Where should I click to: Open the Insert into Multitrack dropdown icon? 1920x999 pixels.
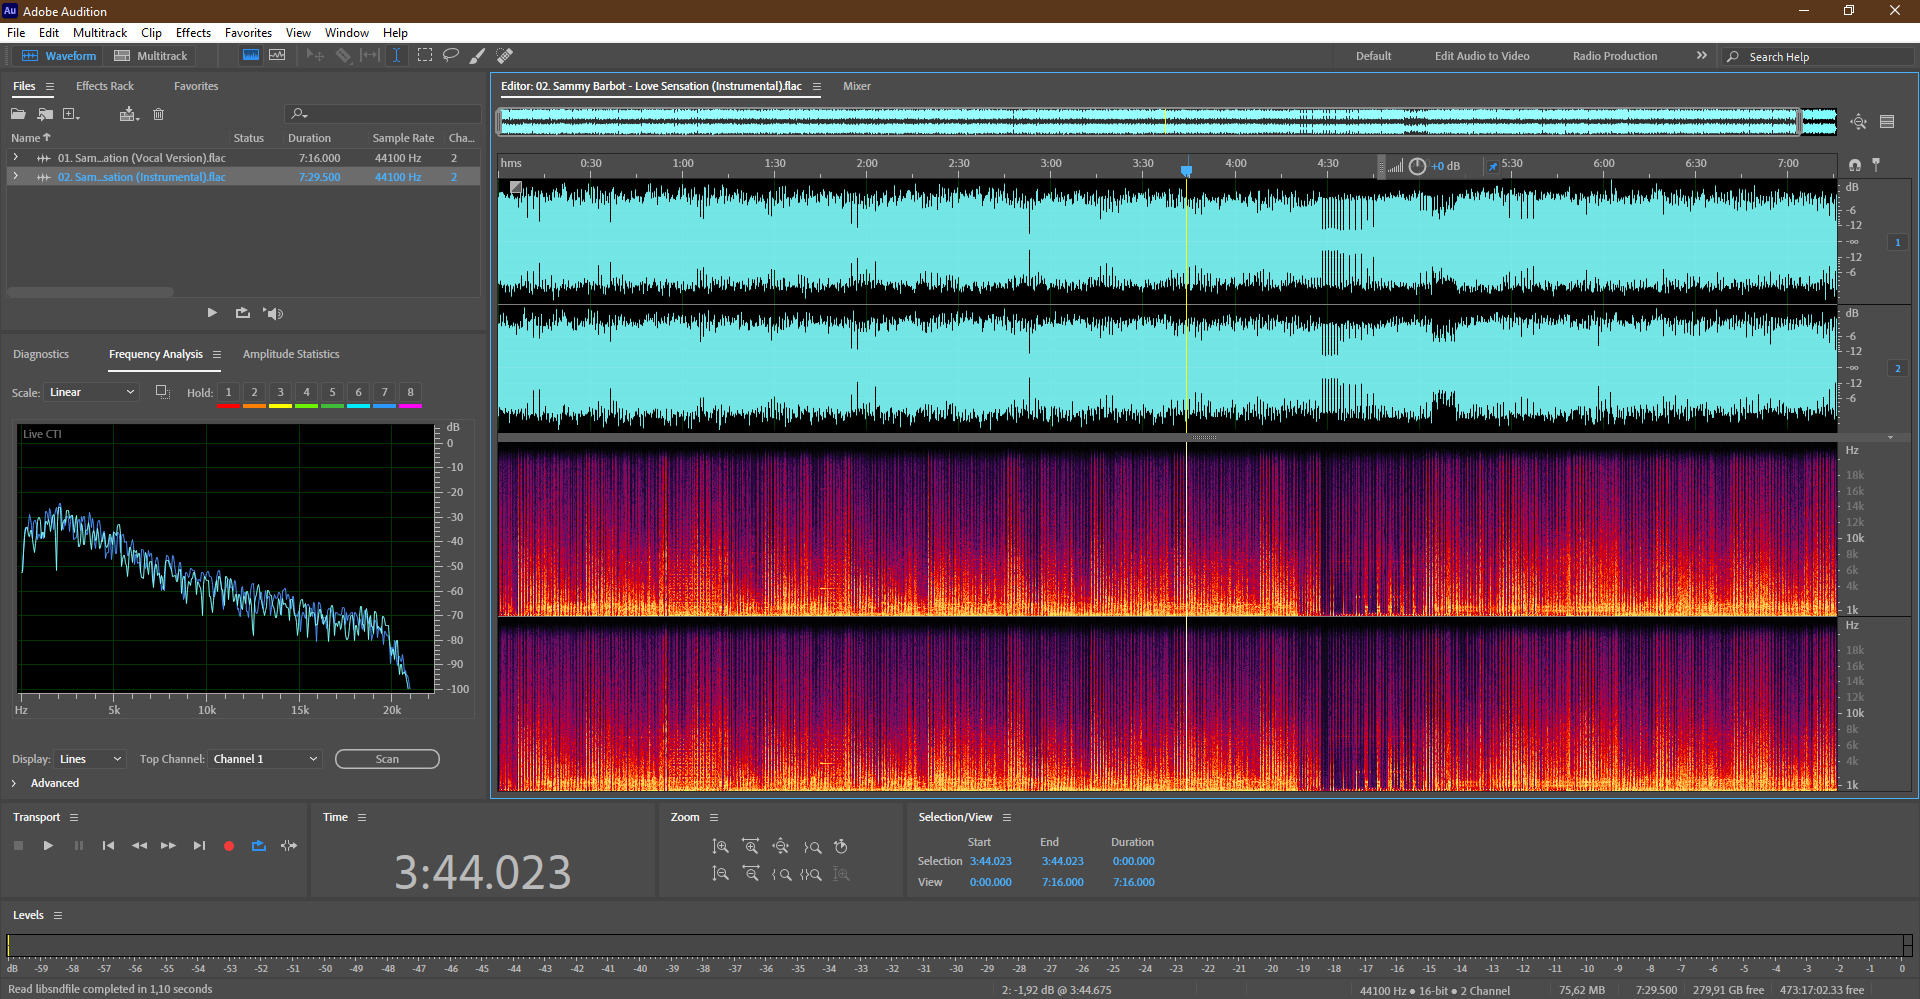coord(128,114)
